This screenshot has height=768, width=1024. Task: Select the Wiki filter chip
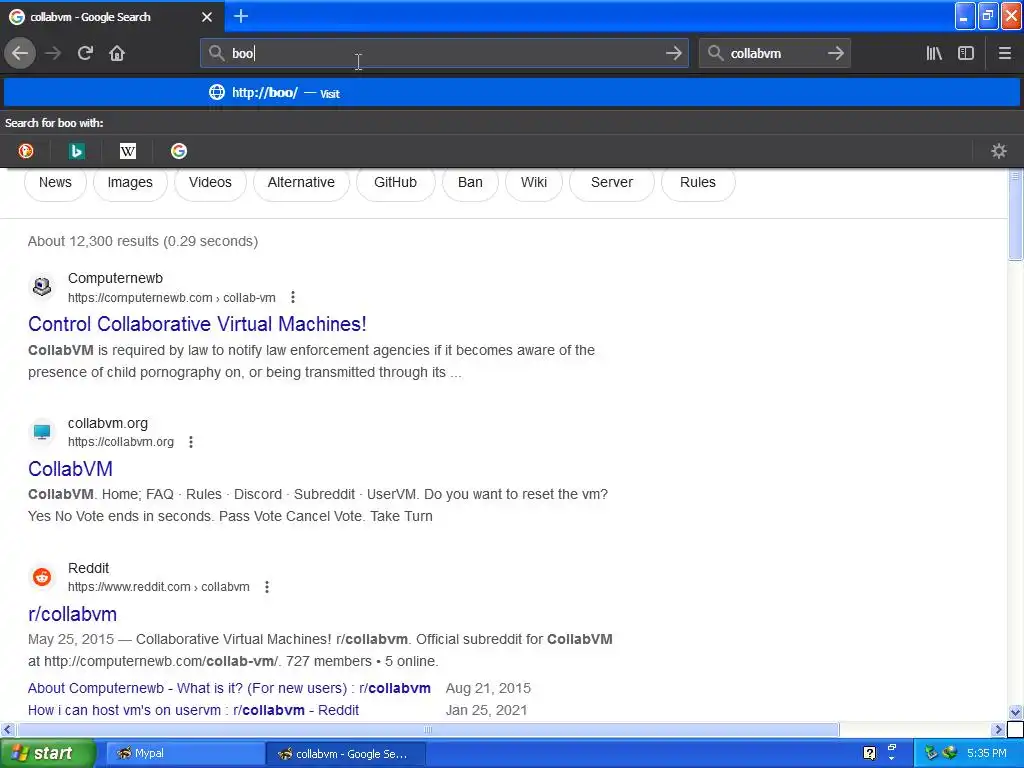click(534, 182)
